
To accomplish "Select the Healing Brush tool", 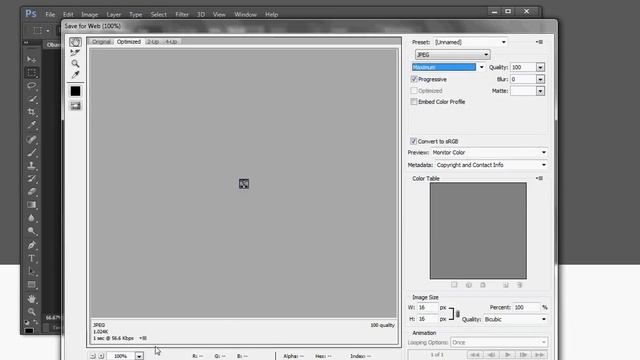I will [x=31, y=140].
